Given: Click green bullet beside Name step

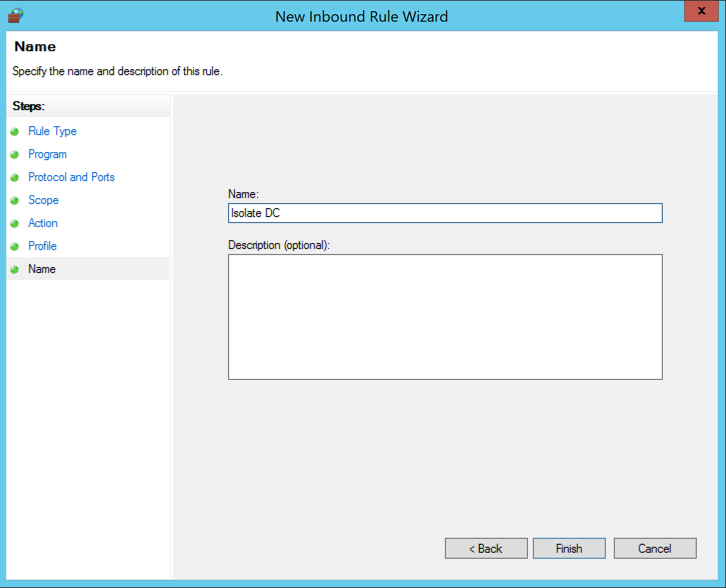Looking at the screenshot, I should point(15,269).
